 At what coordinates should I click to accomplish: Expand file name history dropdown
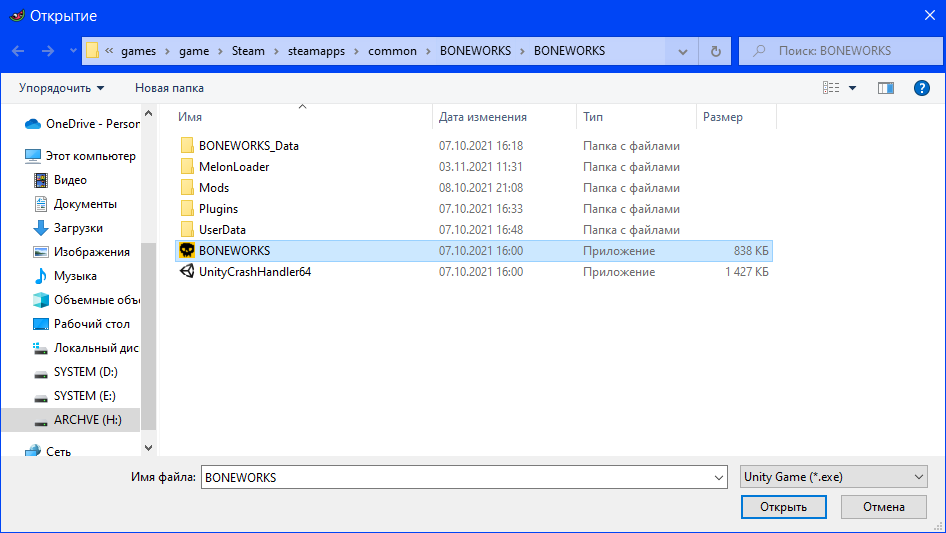[x=719, y=477]
